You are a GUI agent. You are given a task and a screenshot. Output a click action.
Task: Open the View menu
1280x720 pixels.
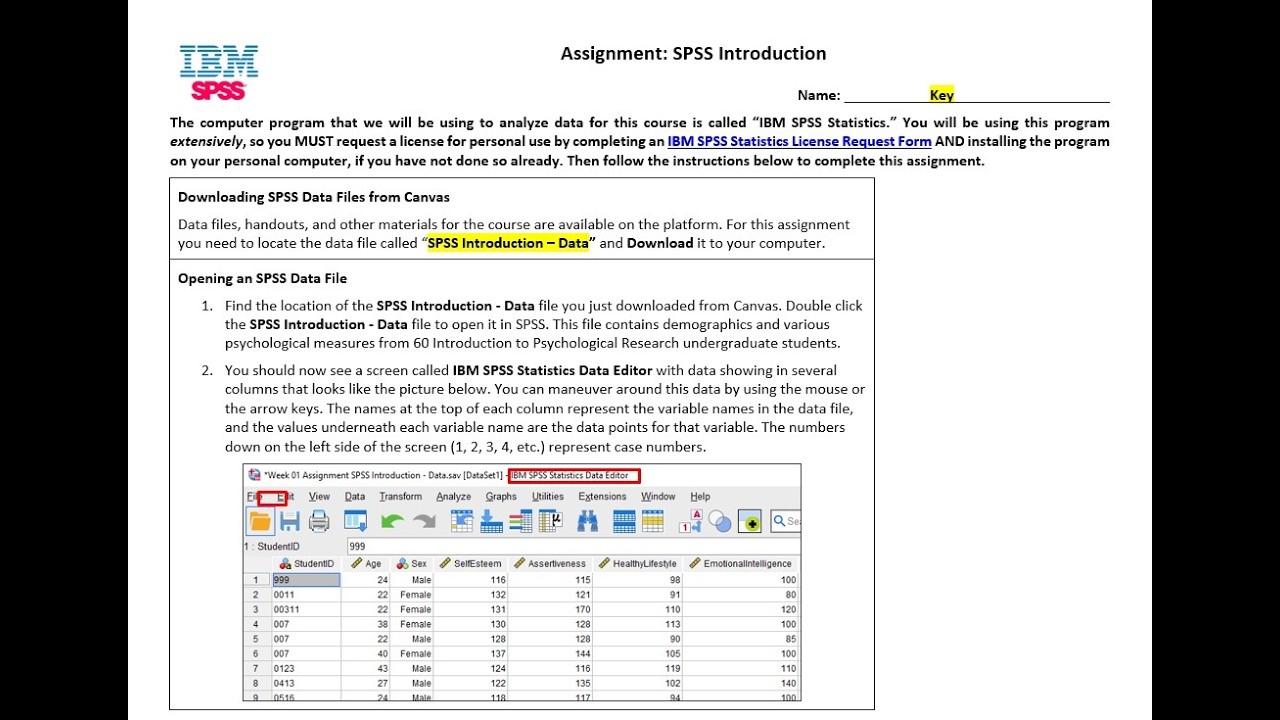[x=319, y=496]
